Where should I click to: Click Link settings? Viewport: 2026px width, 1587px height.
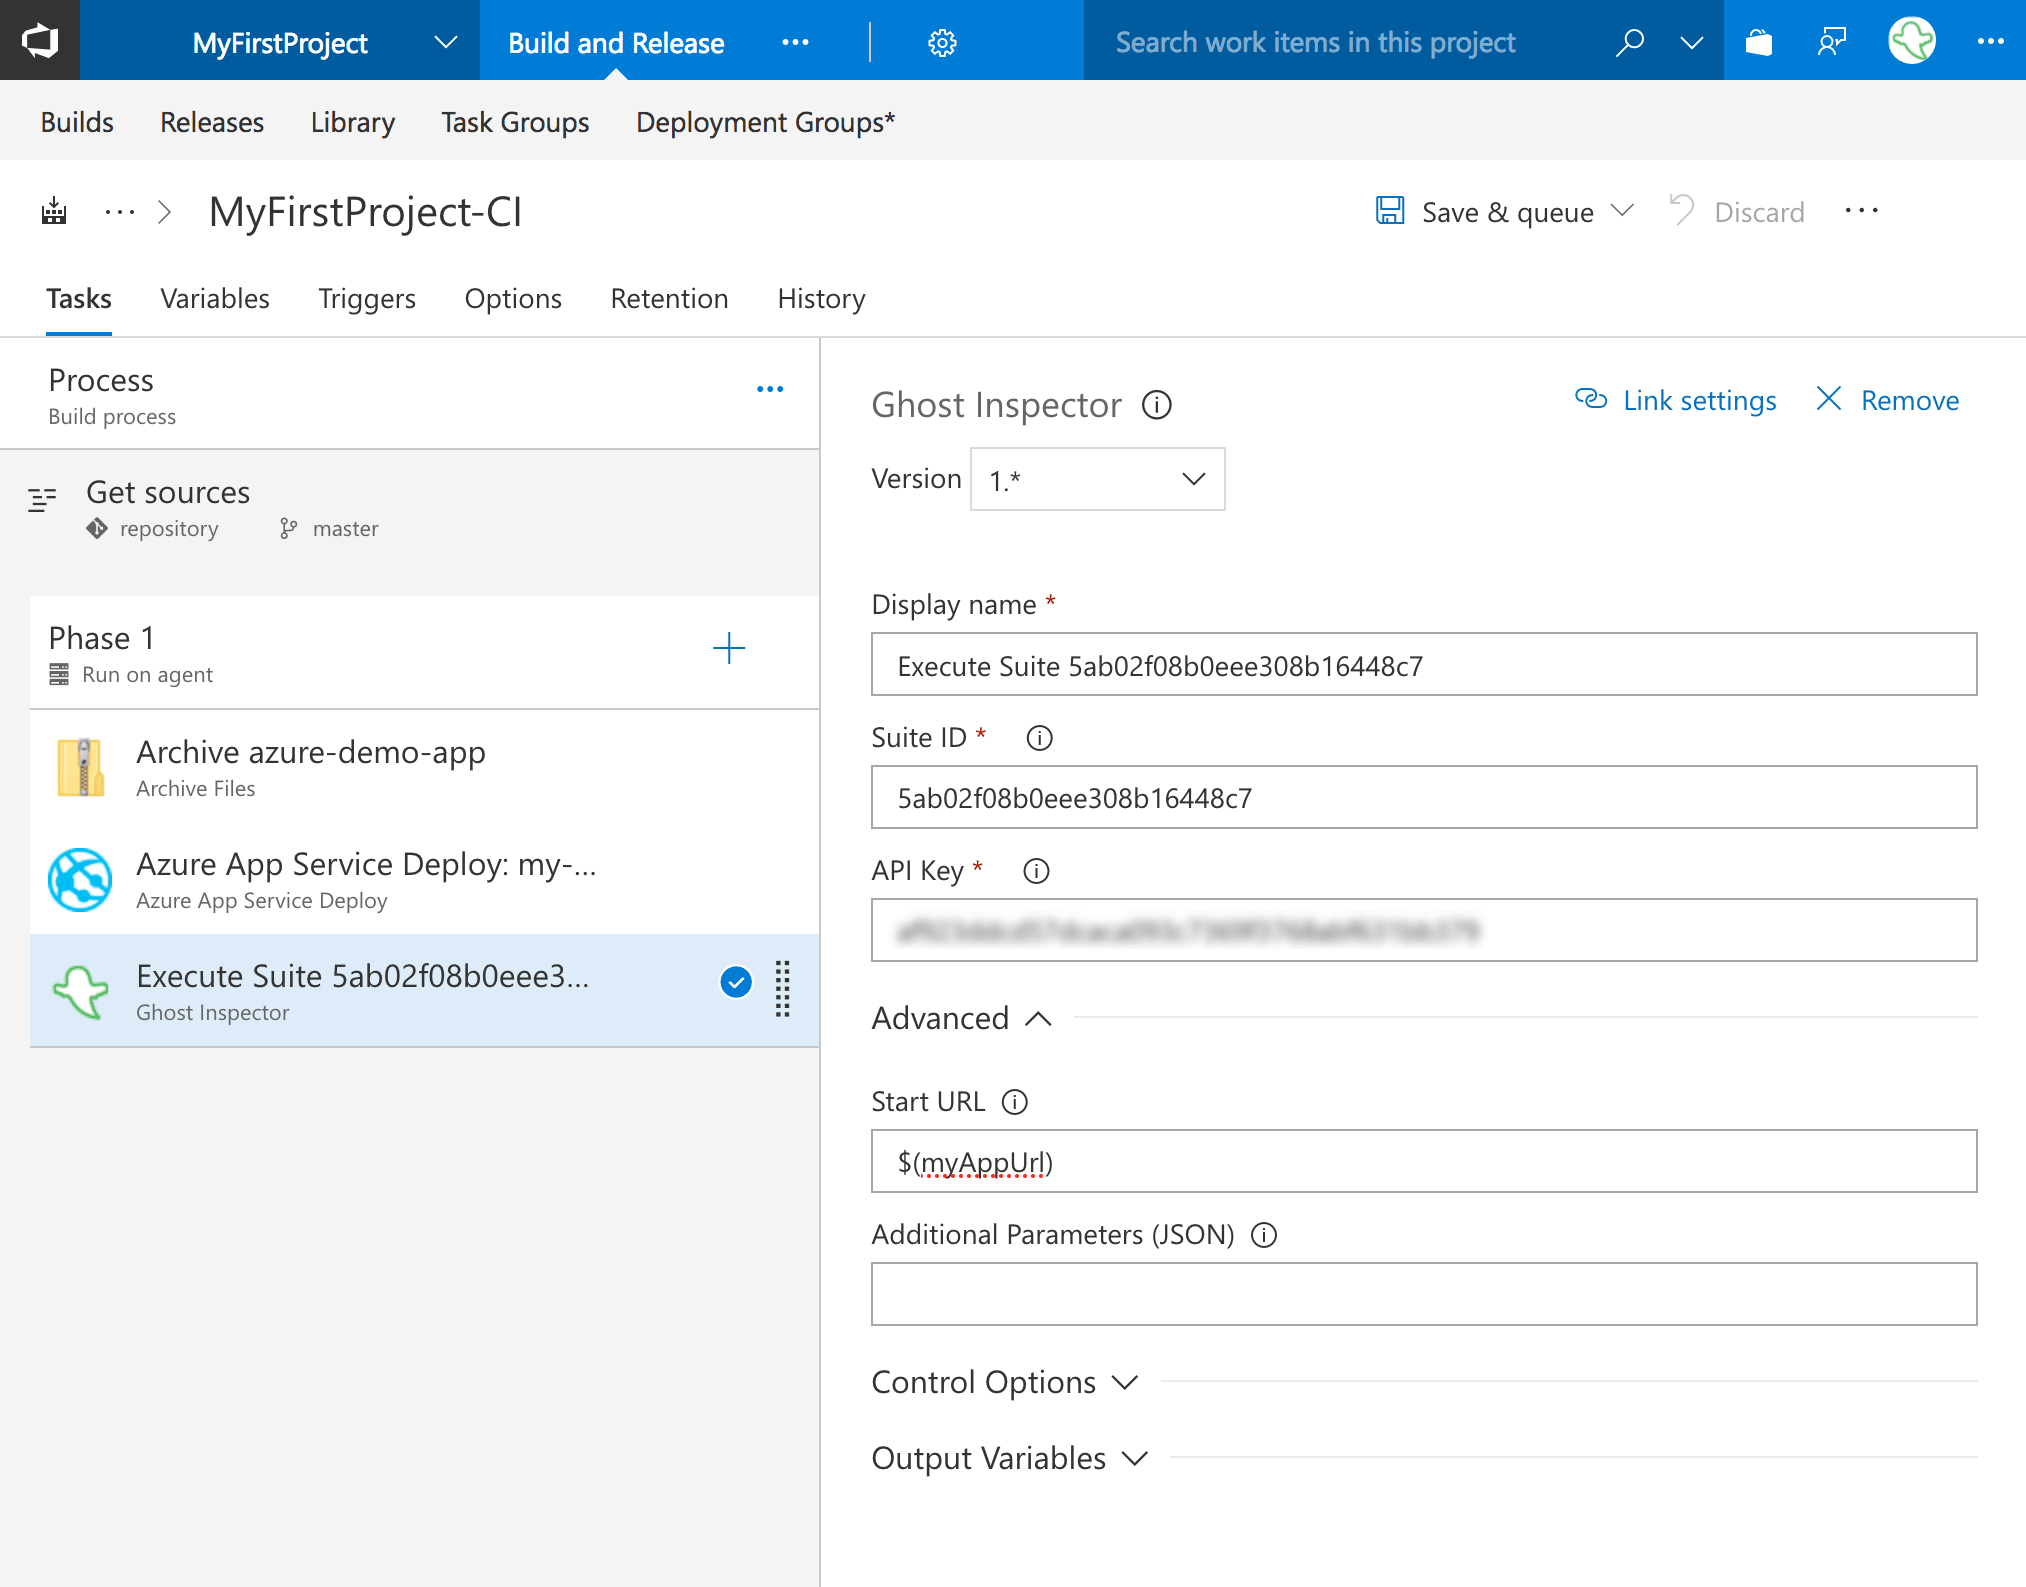pyautogui.click(x=1676, y=400)
